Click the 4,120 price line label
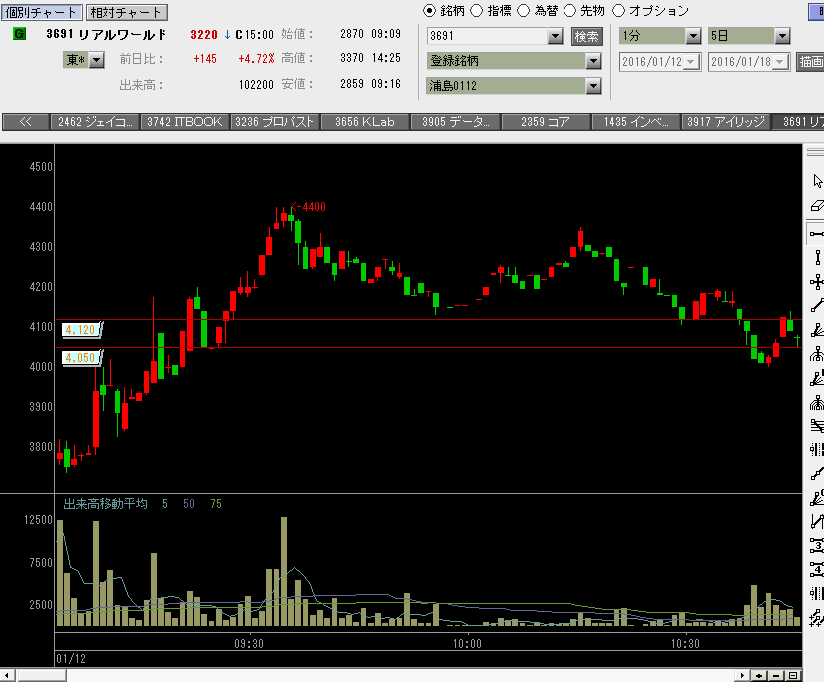824x682 pixels. click(x=81, y=329)
